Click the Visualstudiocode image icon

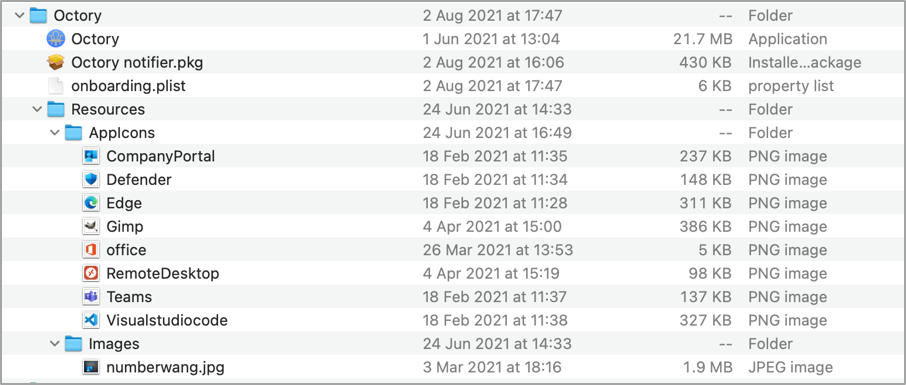pyautogui.click(x=91, y=320)
